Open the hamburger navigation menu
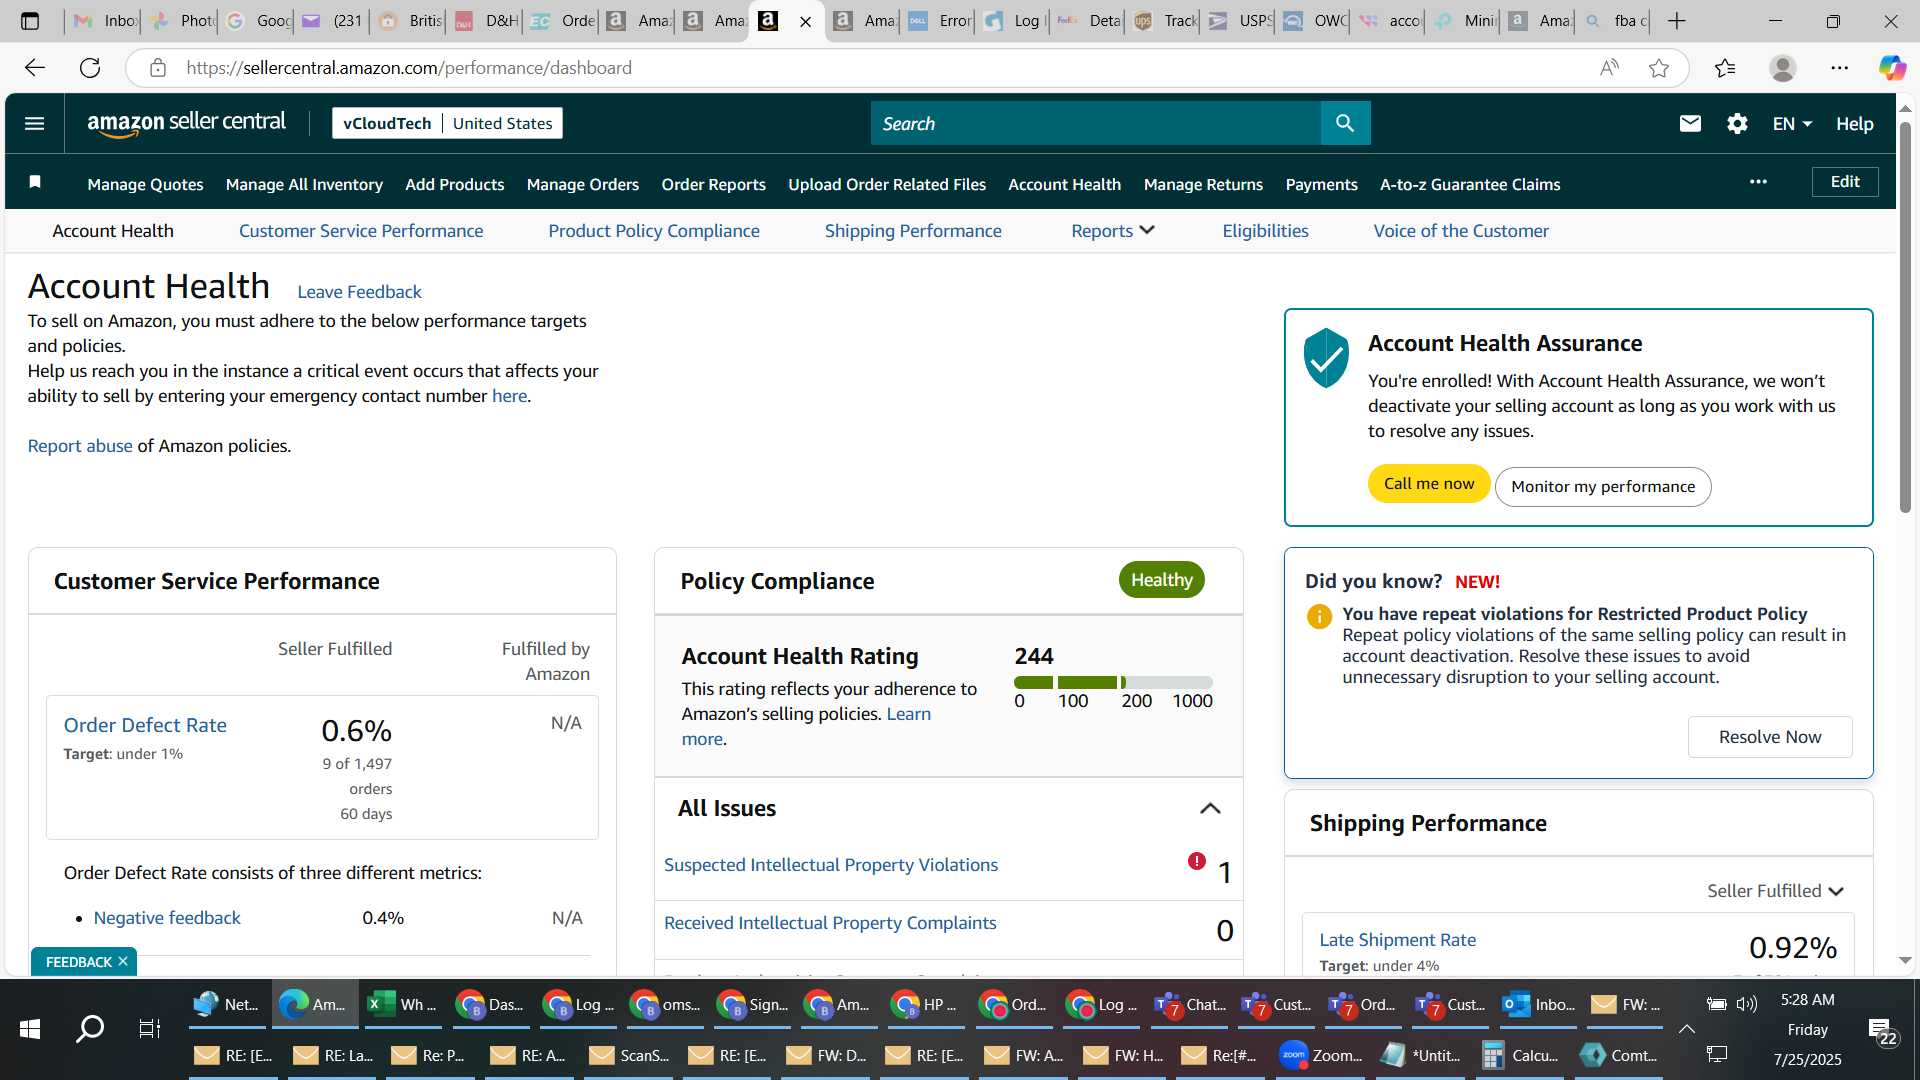 coord(34,123)
